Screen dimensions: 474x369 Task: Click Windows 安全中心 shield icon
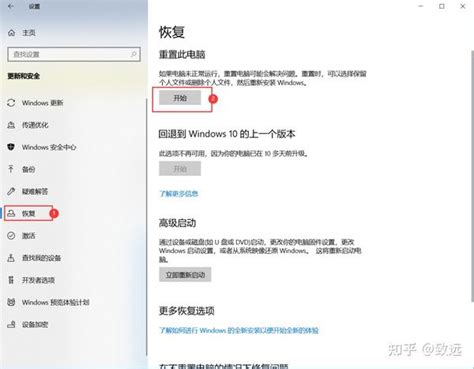click(x=11, y=147)
